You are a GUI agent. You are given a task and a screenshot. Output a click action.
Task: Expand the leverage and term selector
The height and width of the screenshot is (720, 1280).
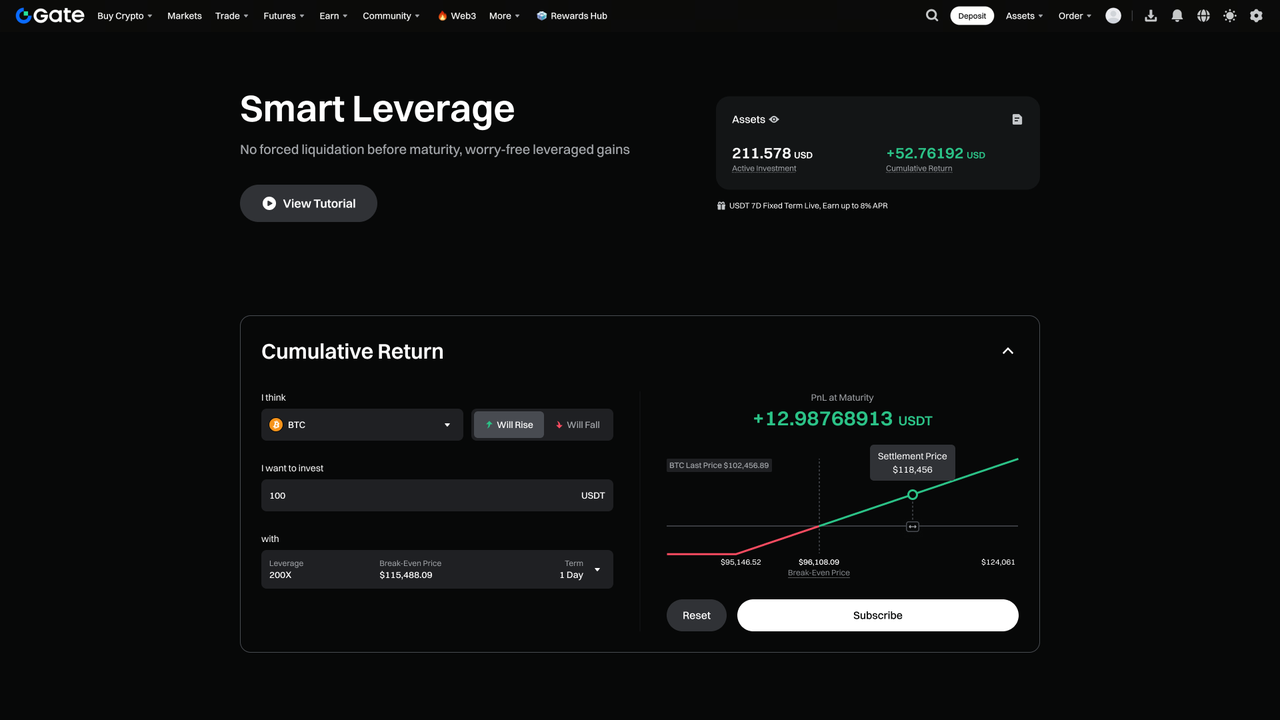[597, 569]
